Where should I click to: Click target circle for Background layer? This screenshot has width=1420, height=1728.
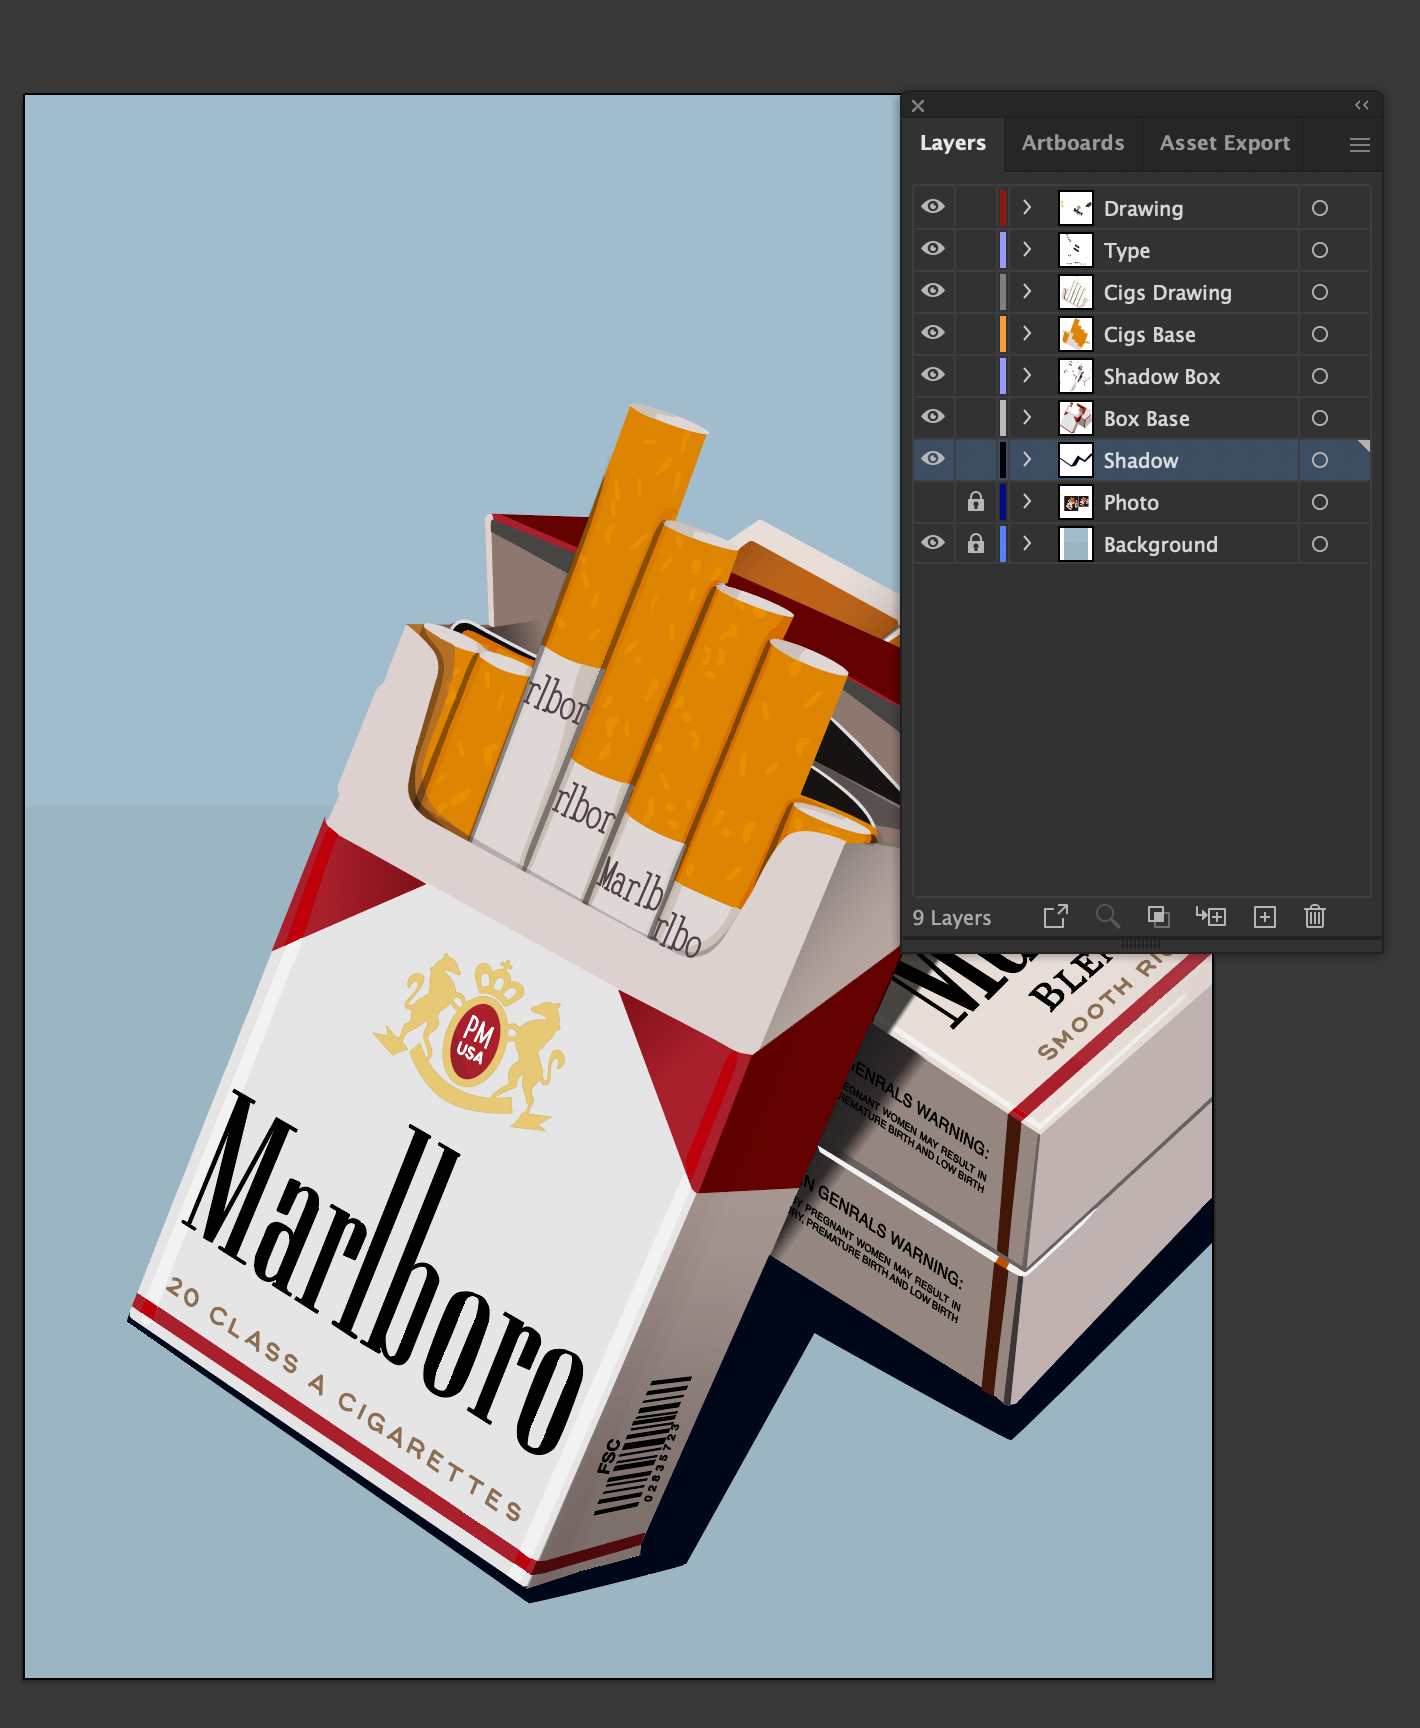(1320, 544)
